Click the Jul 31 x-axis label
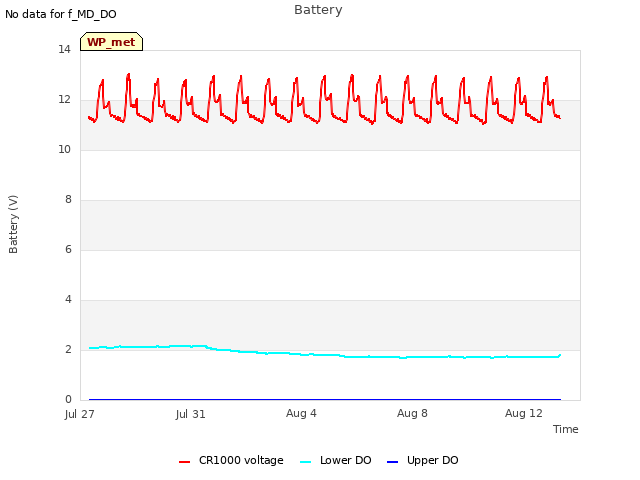Viewport: 640px width, 480px height. point(191,414)
